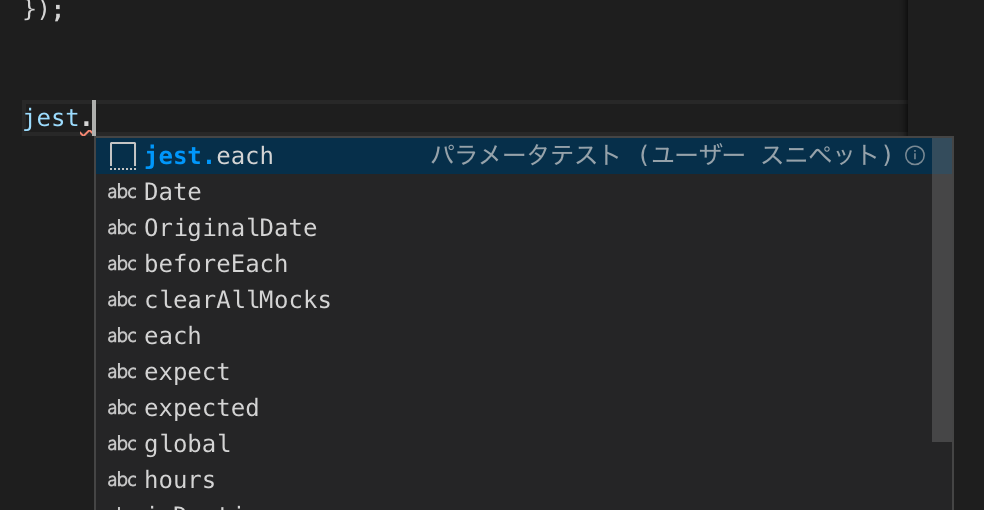Pick OriginalDate from the suggestions

click(231, 228)
